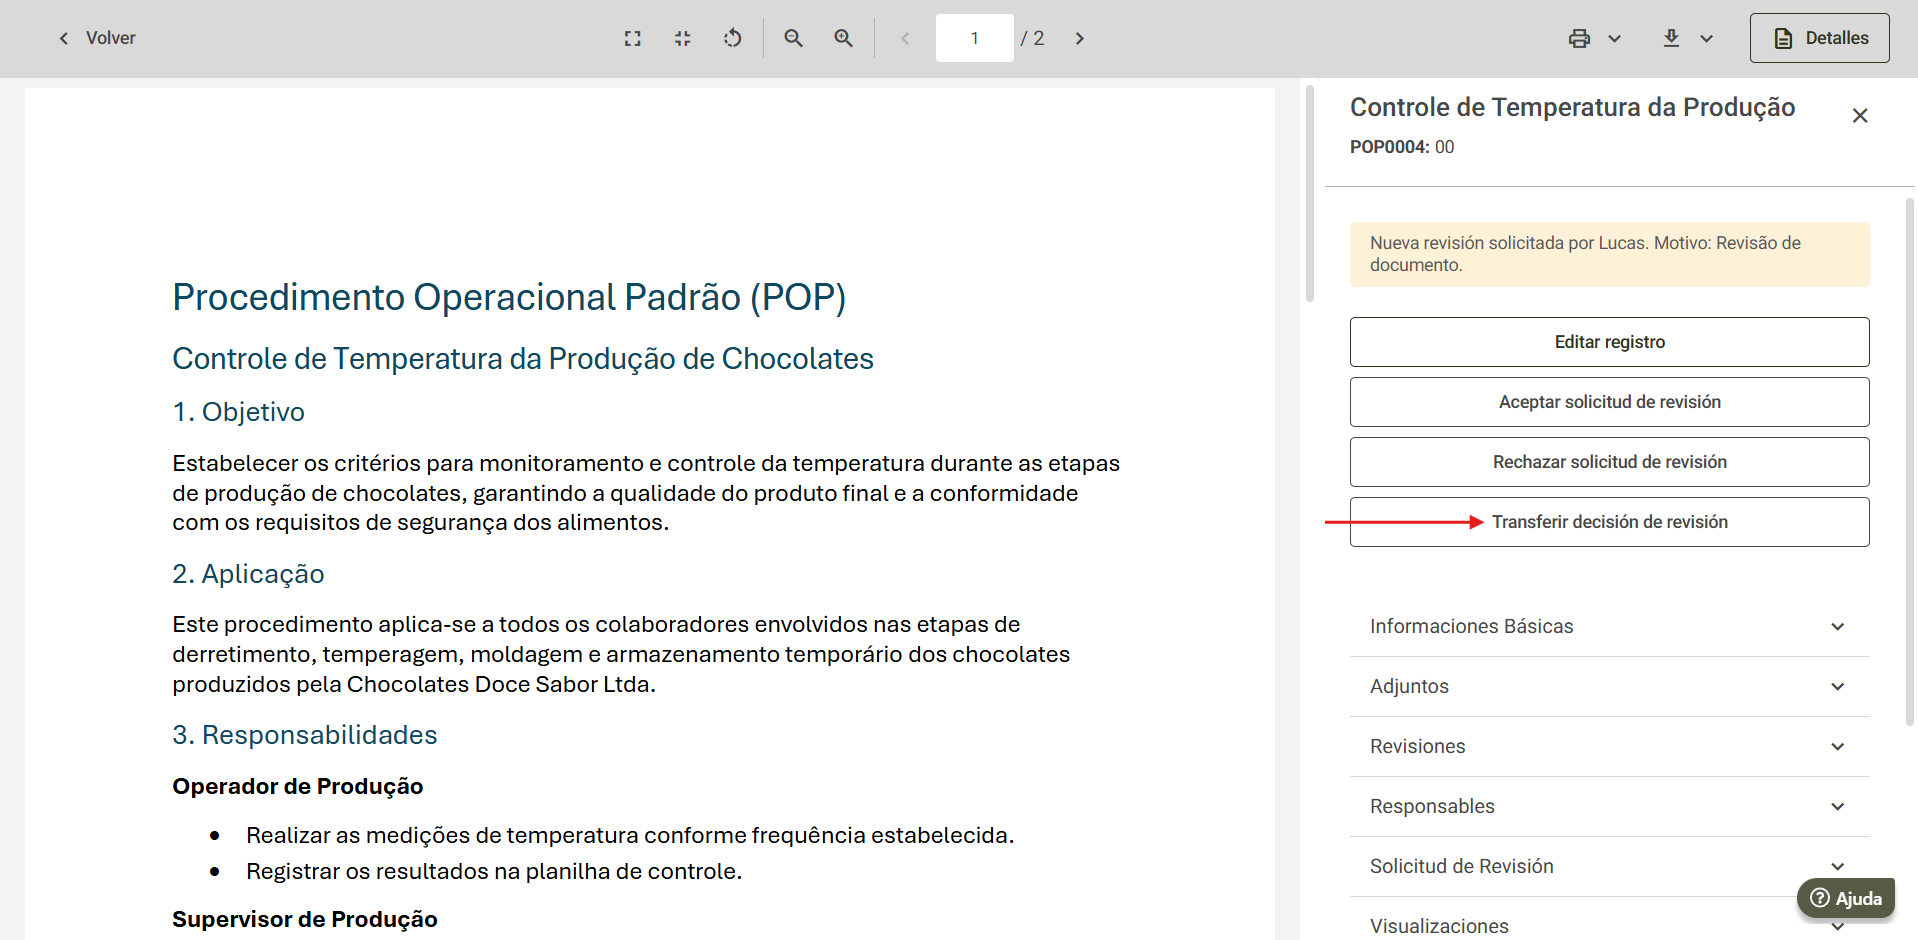Expand the Informaciones Básicas section
This screenshot has width=1918, height=940.
pos(1609,626)
